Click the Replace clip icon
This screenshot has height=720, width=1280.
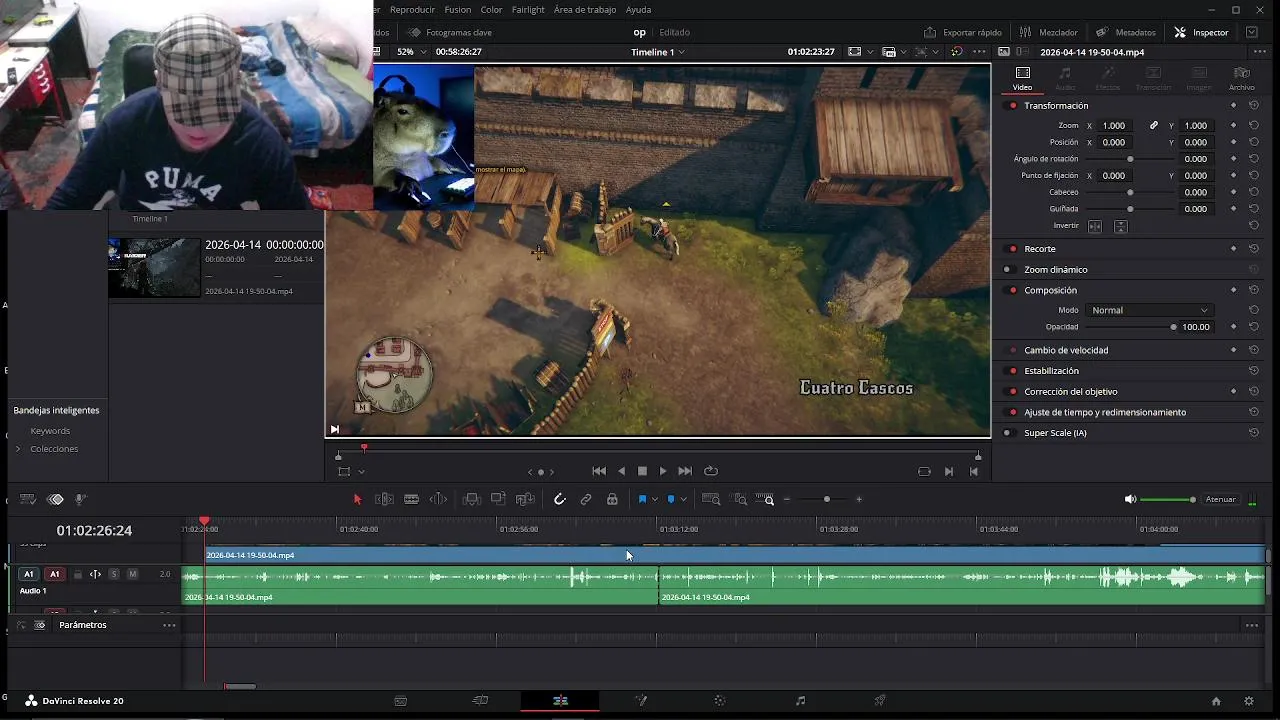tap(525, 499)
